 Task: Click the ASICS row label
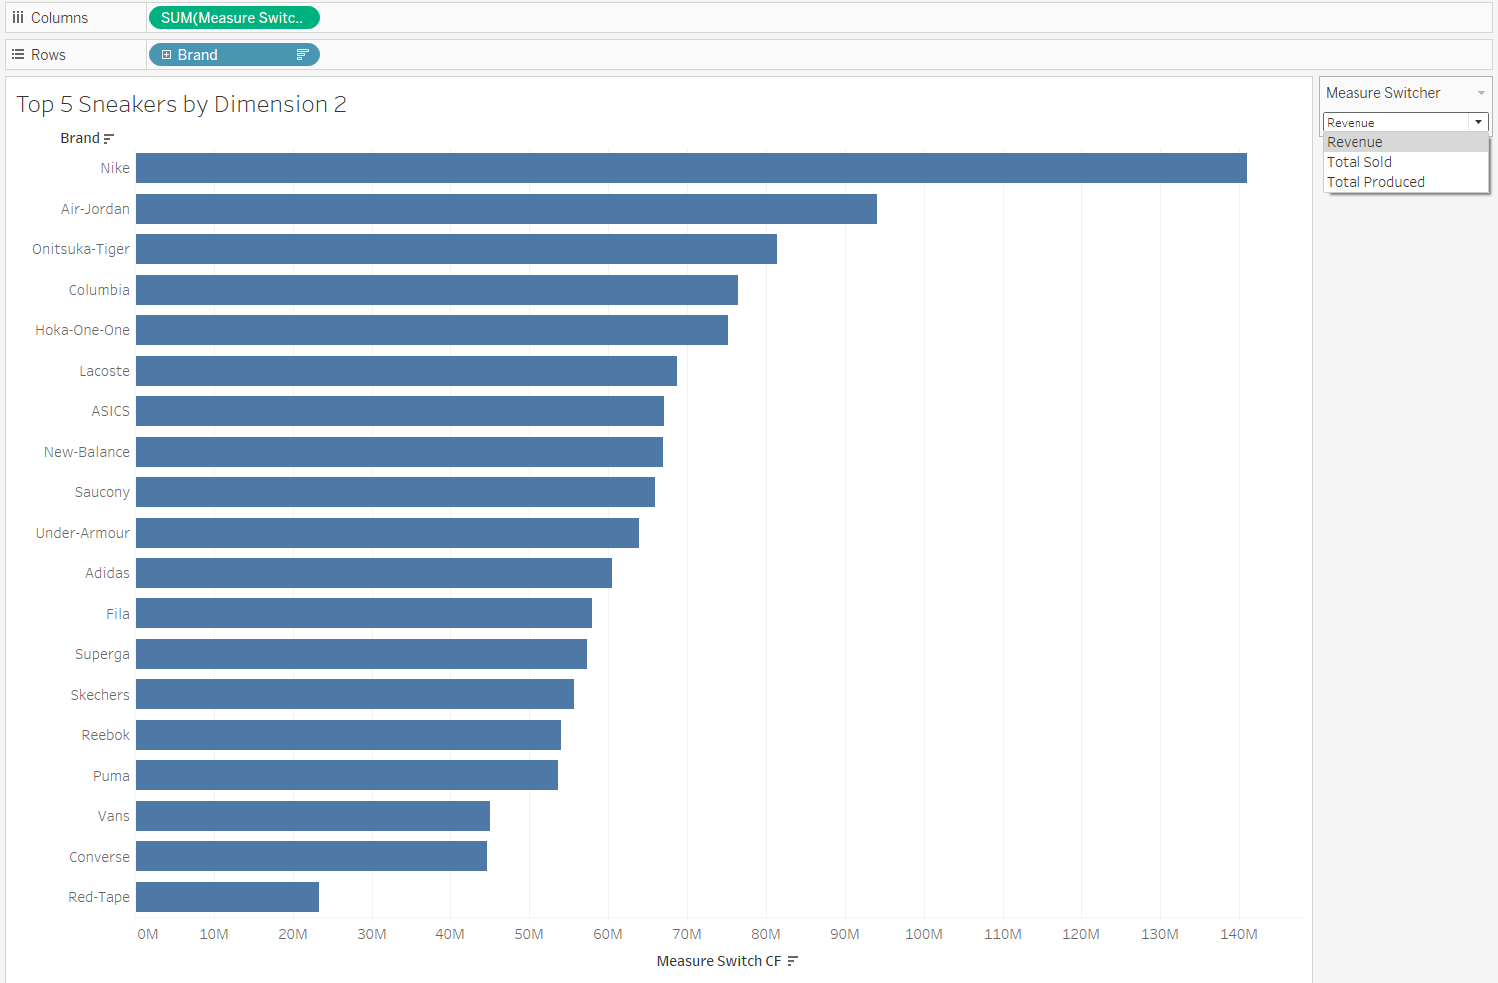click(x=111, y=411)
